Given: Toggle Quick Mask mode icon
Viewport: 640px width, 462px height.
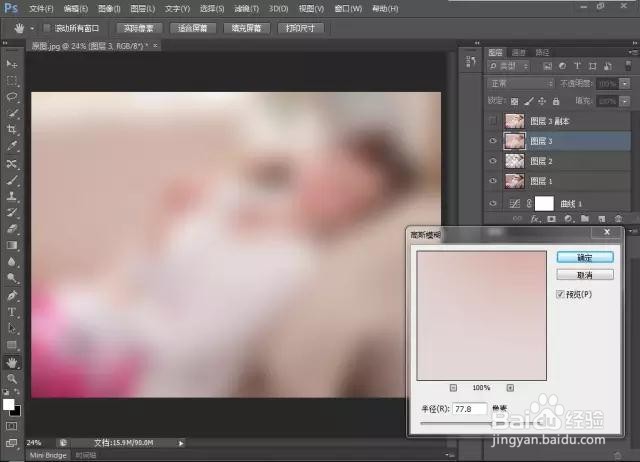Looking at the screenshot, I should pos(11,426).
